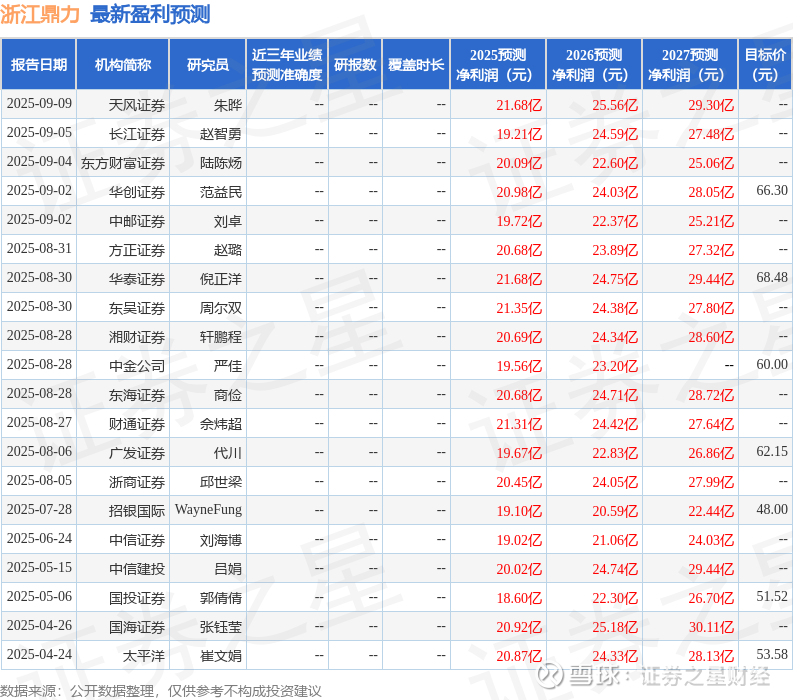Click researcher name 赵智勇
The width and height of the screenshot is (793, 700).
221,134
